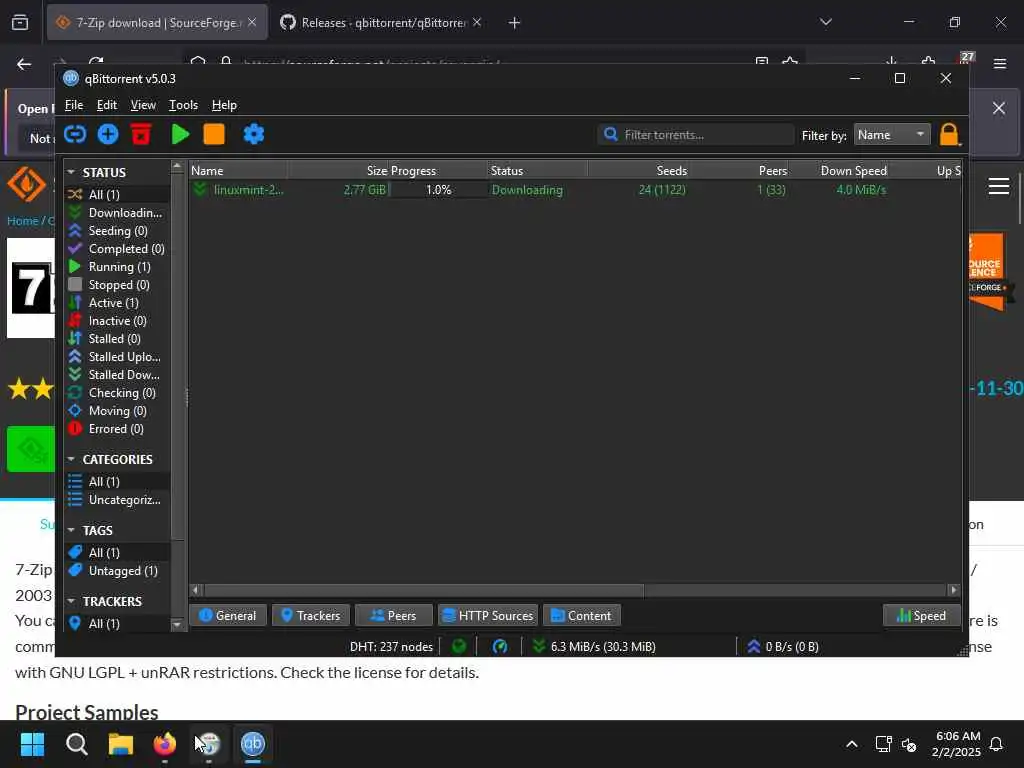
Task: Open a new Firefox tab with plus
Action: 514,23
